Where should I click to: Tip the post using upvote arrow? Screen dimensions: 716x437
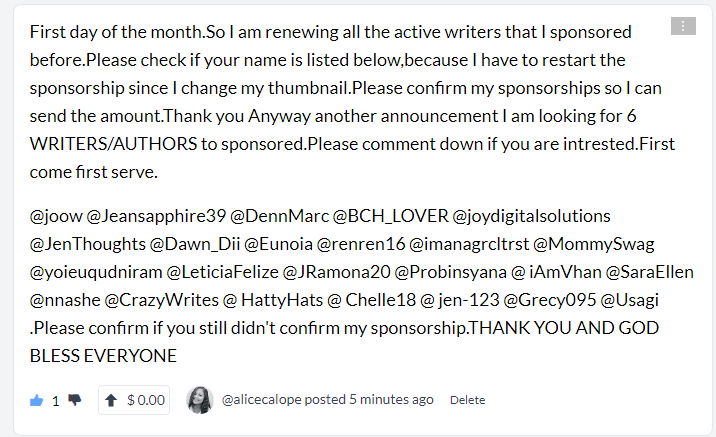pyautogui.click(x=111, y=400)
